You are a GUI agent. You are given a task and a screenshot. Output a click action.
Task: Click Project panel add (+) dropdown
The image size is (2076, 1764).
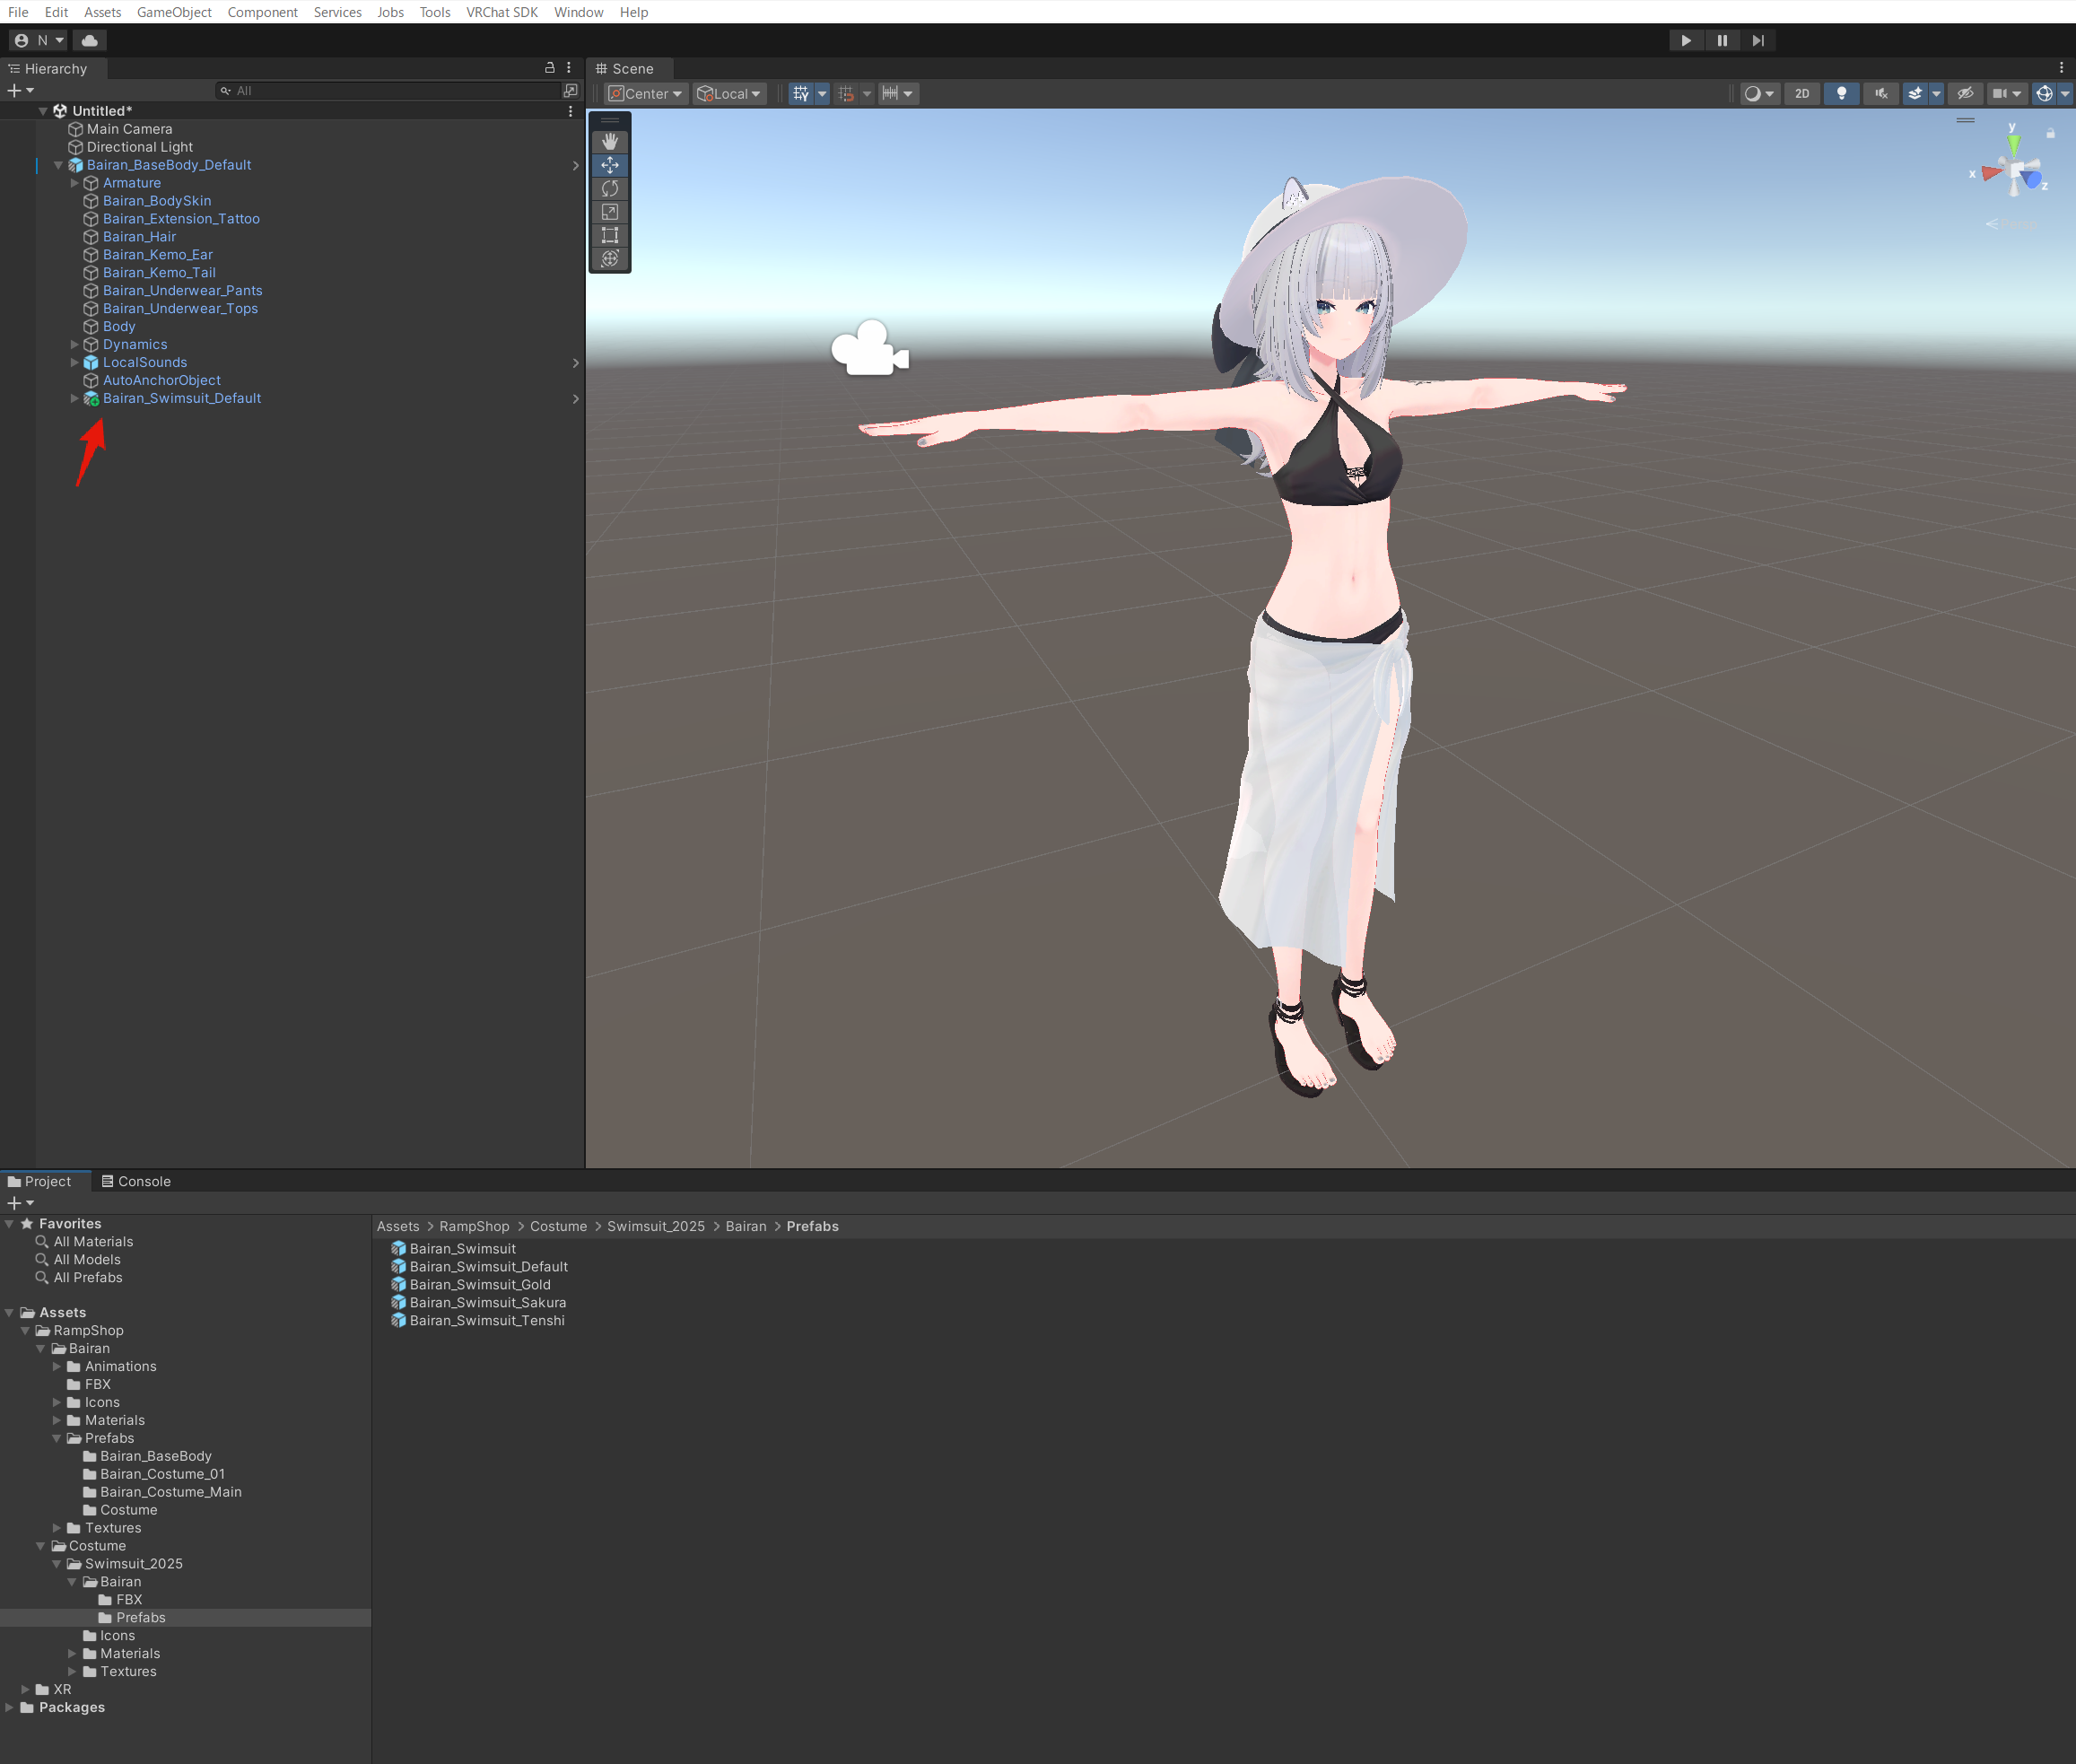coord(21,1203)
